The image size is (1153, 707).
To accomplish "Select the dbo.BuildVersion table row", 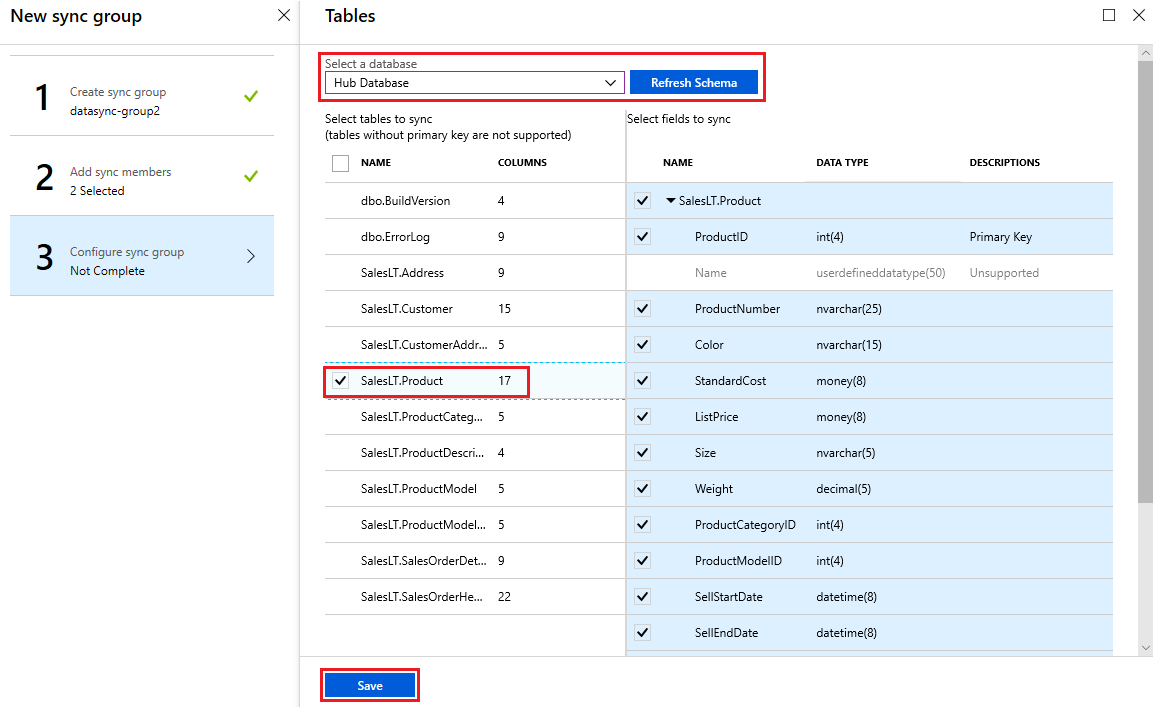I will (x=405, y=201).
